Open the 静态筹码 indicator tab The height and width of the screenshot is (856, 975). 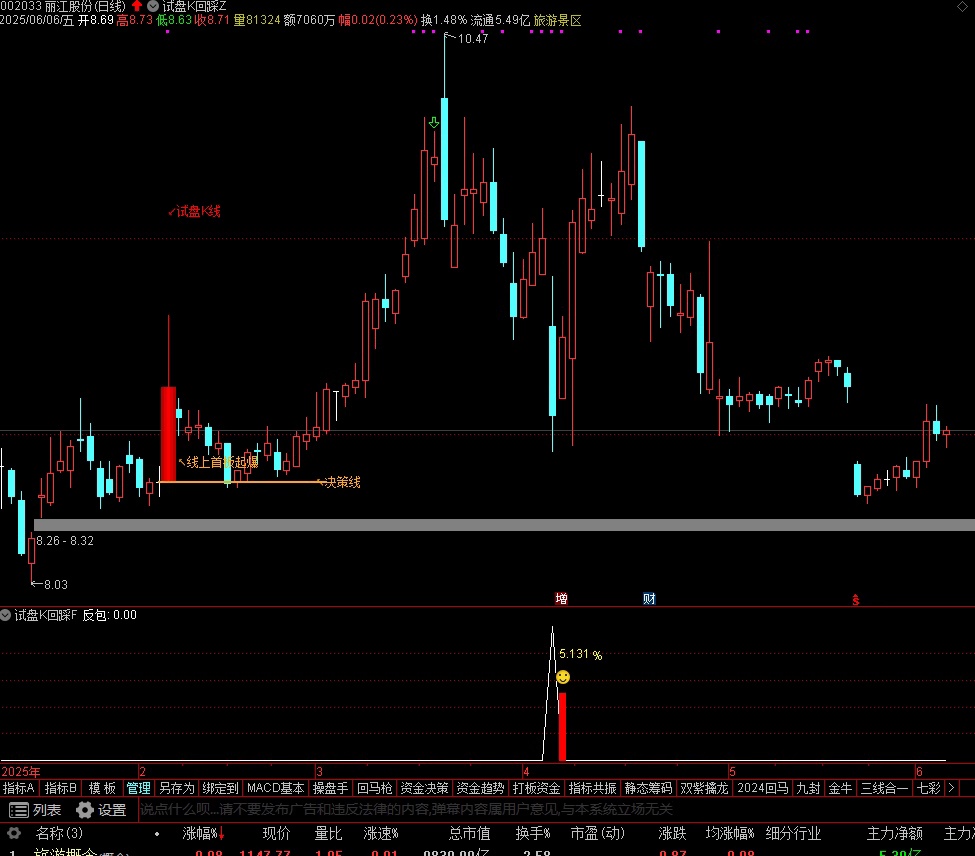pyautogui.click(x=648, y=788)
